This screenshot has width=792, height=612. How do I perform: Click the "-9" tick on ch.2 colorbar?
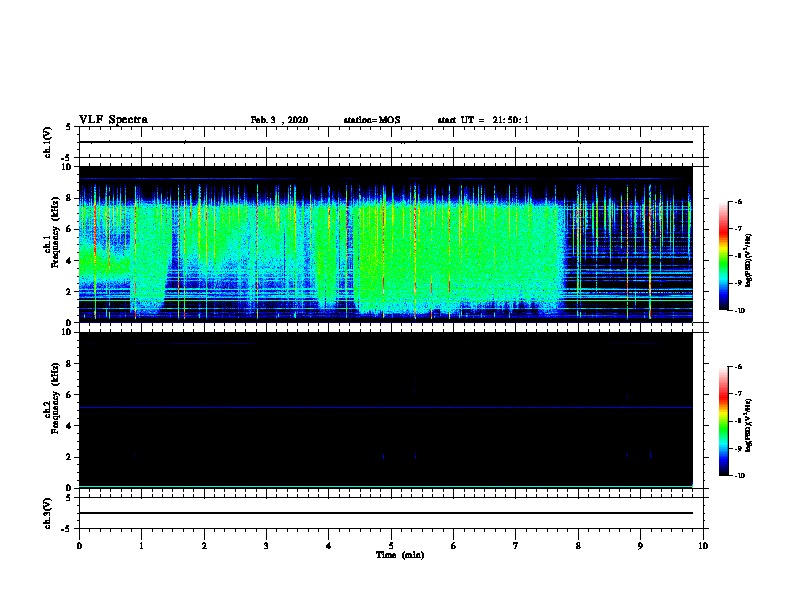coord(738,448)
